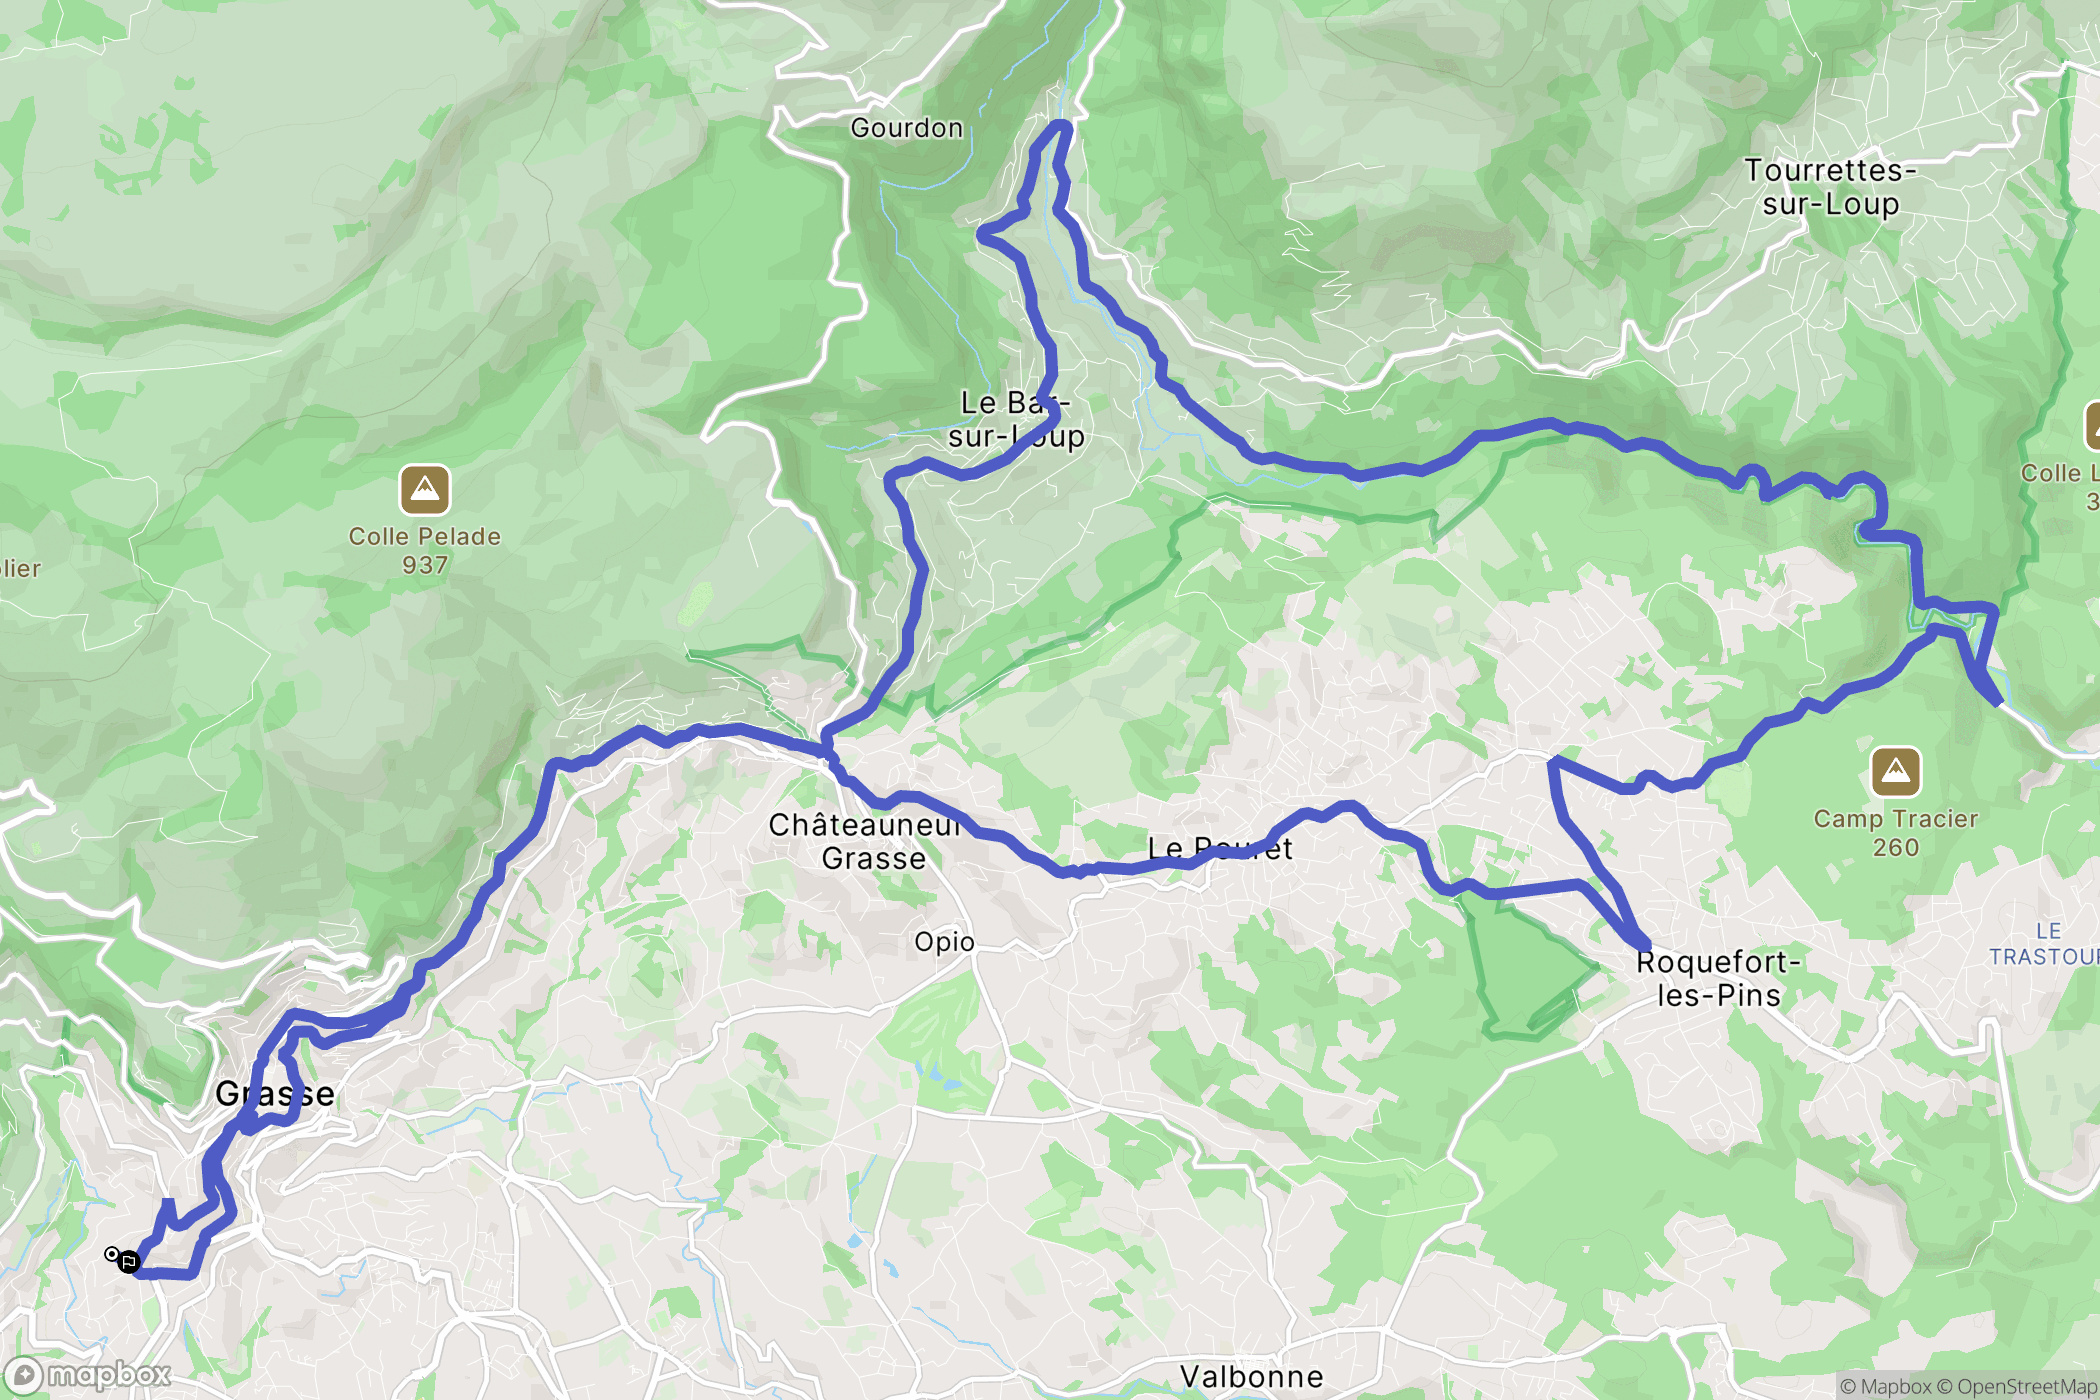
Task: Click the LE TRASTOUR area label
Action: point(2044,944)
